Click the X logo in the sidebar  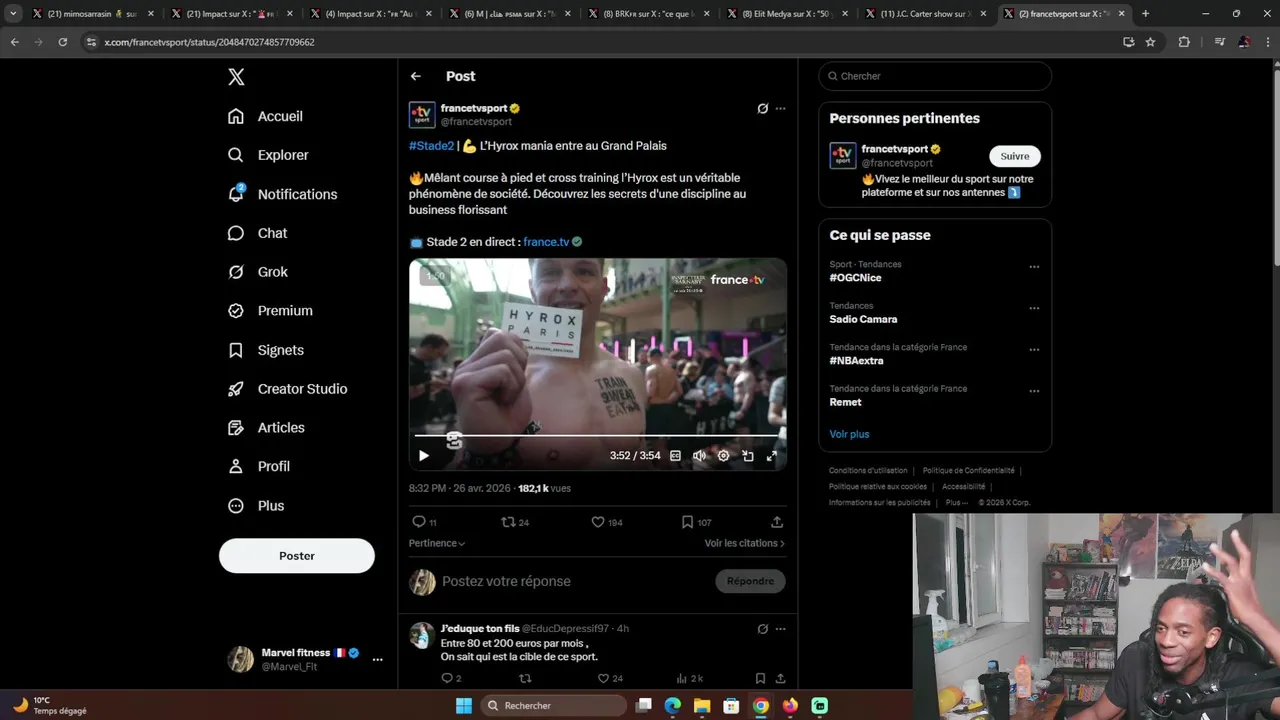coord(236,77)
